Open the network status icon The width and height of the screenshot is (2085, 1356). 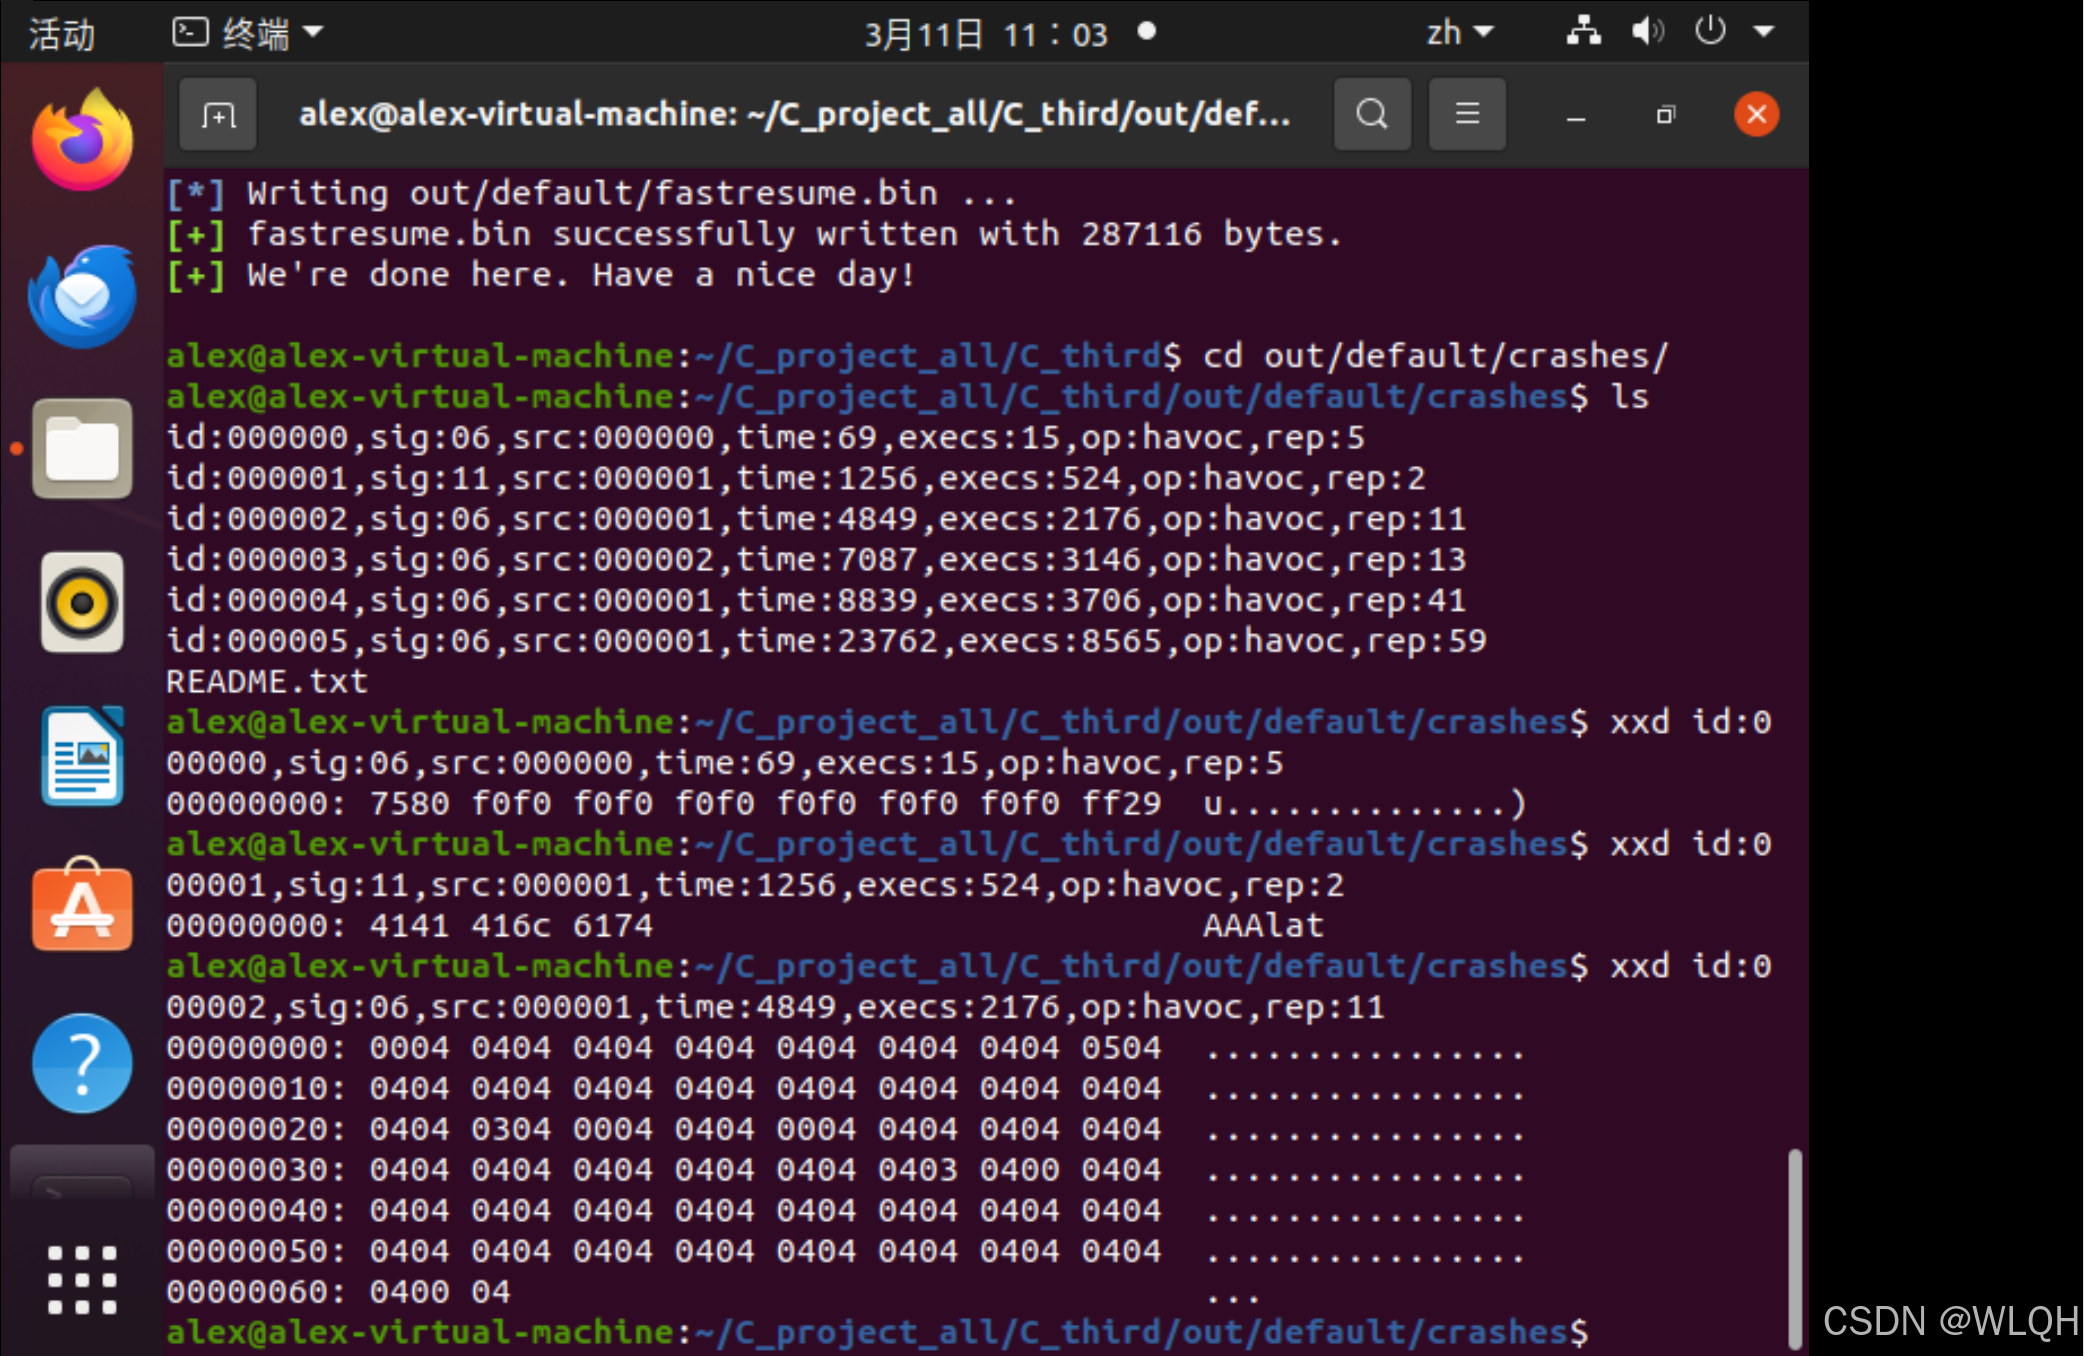click(1583, 31)
